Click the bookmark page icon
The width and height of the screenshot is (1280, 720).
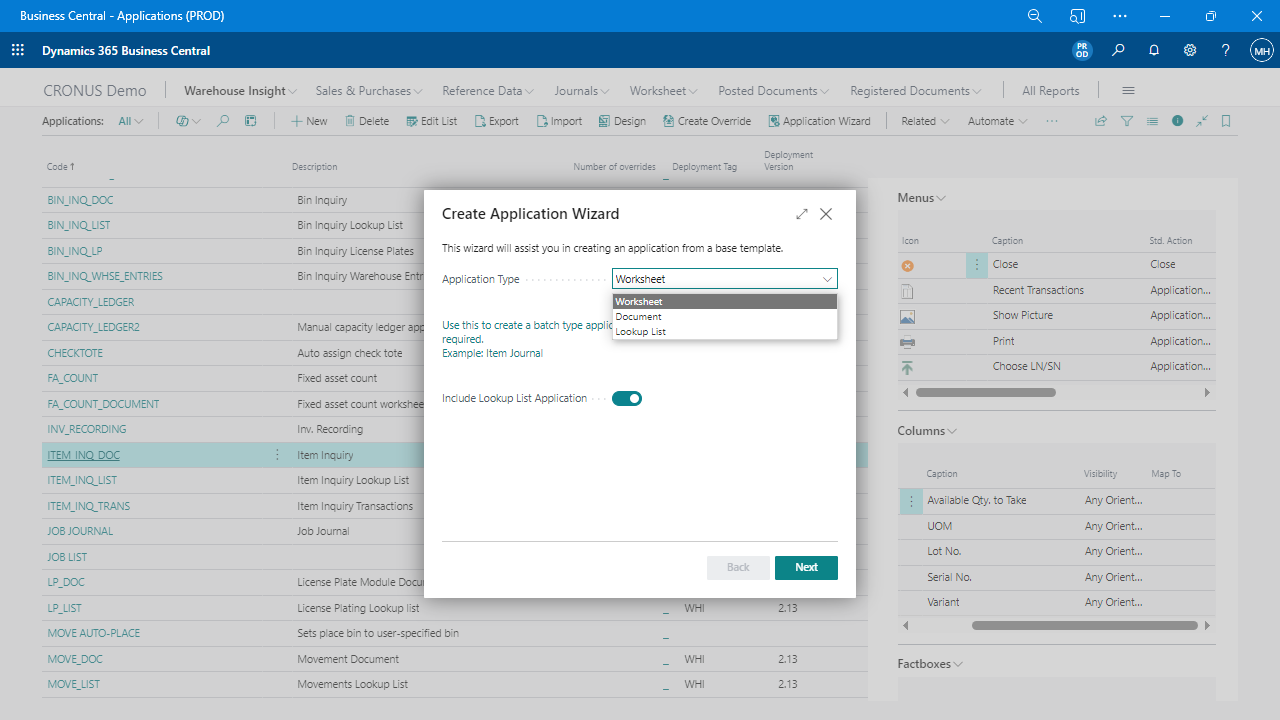pyautogui.click(x=1226, y=120)
